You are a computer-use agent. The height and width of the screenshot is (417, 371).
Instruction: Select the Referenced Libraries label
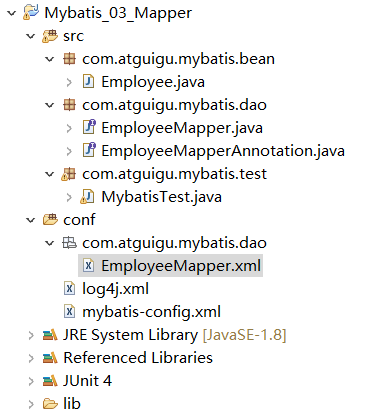pyautogui.click(x=138, y=358)
